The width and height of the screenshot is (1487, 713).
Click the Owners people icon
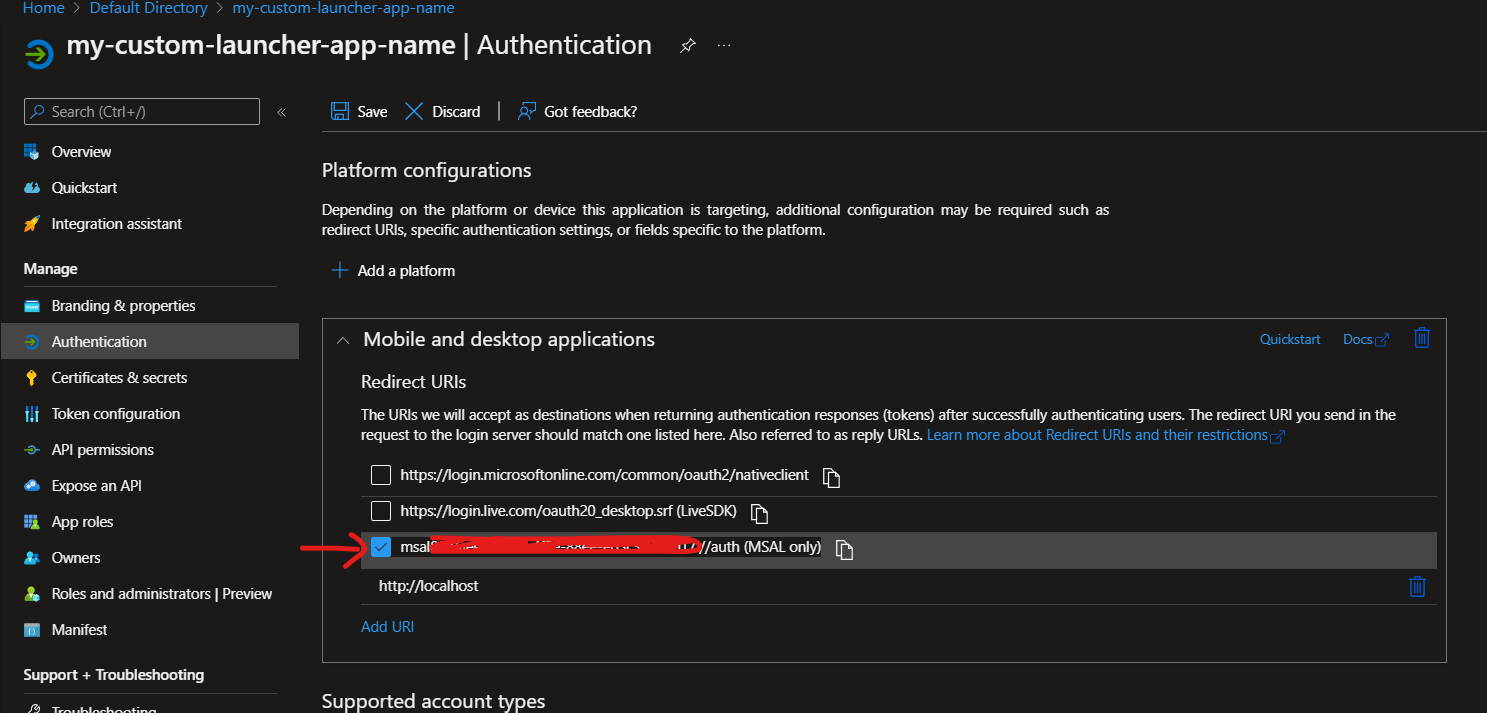pos(32,558)
